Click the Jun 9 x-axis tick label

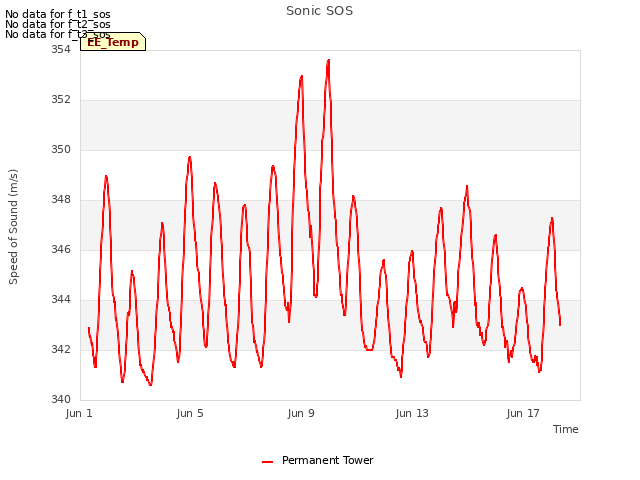click(x=301, y=413)
